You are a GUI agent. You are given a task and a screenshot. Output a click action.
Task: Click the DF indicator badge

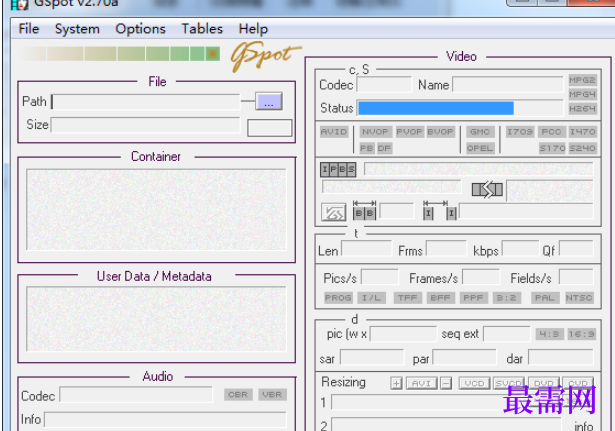384,148
